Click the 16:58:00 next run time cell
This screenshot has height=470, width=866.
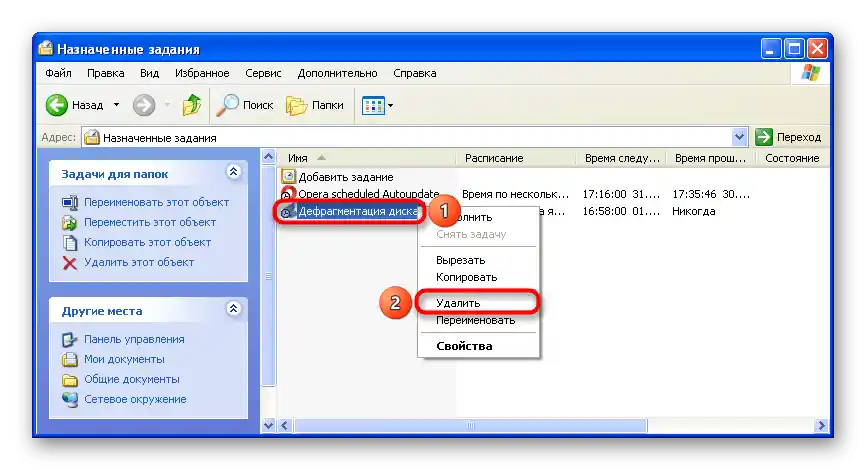coord(621,211)
